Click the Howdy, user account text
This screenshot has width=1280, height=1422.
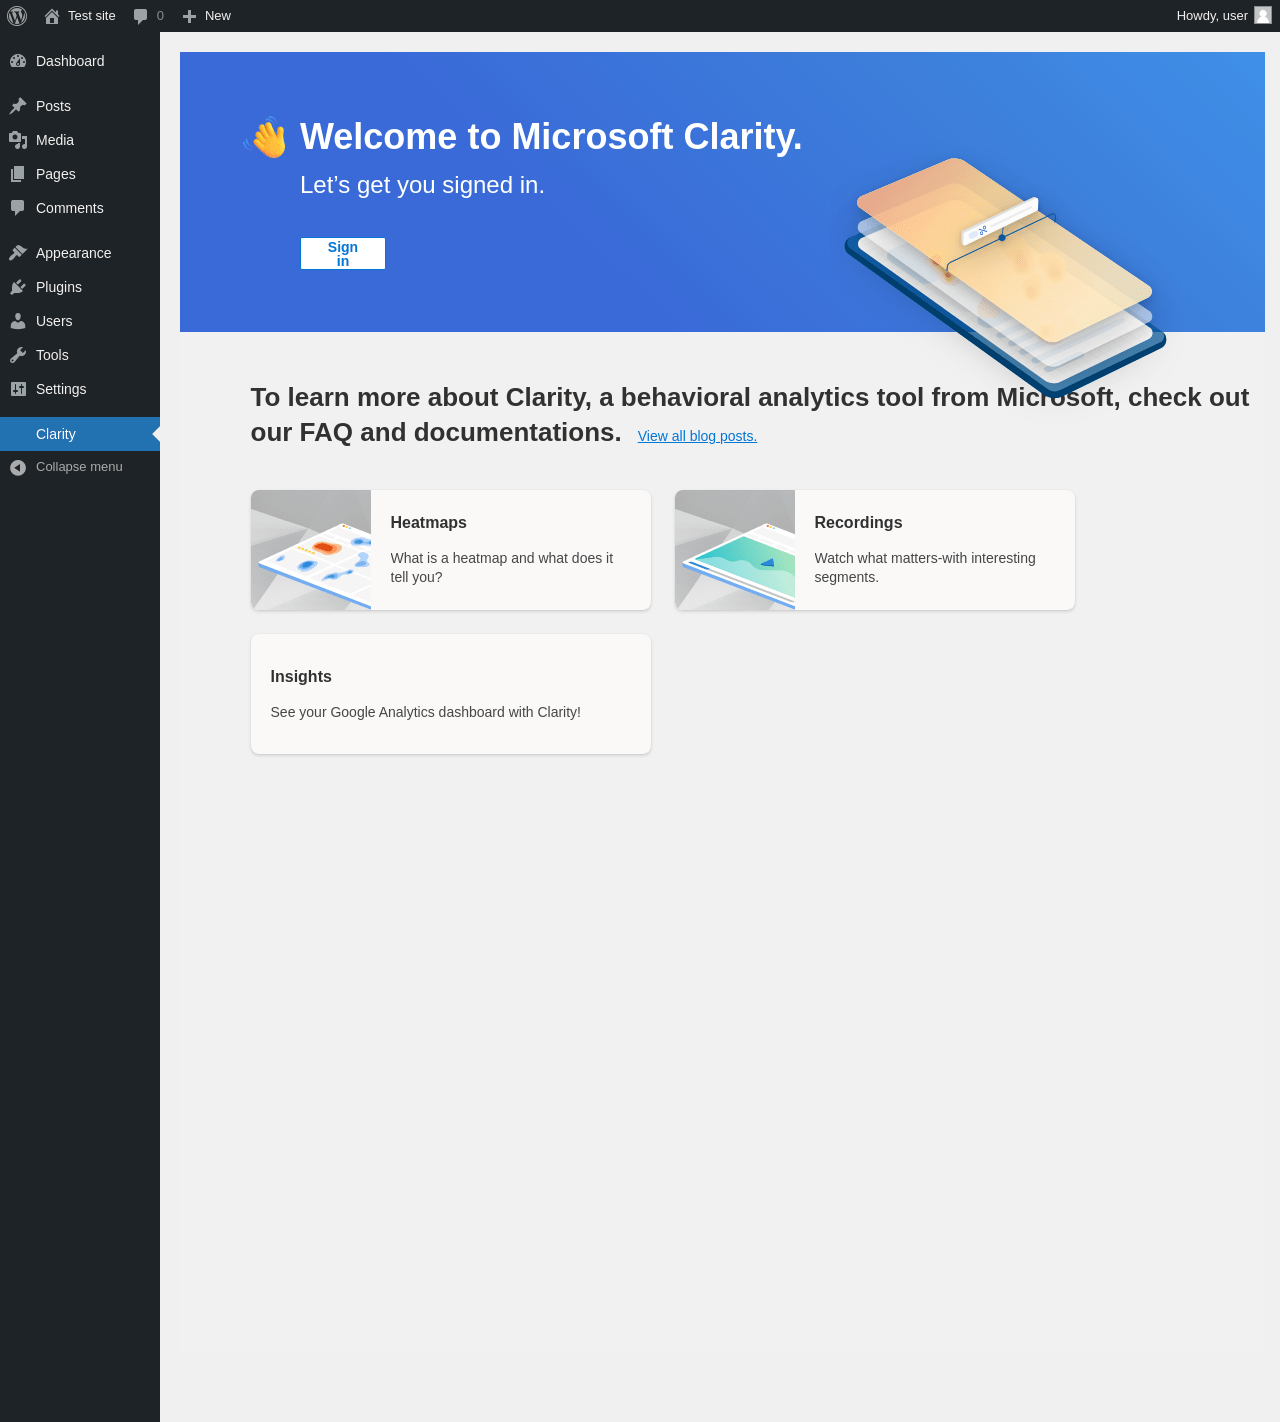(x=1212, y=16)
